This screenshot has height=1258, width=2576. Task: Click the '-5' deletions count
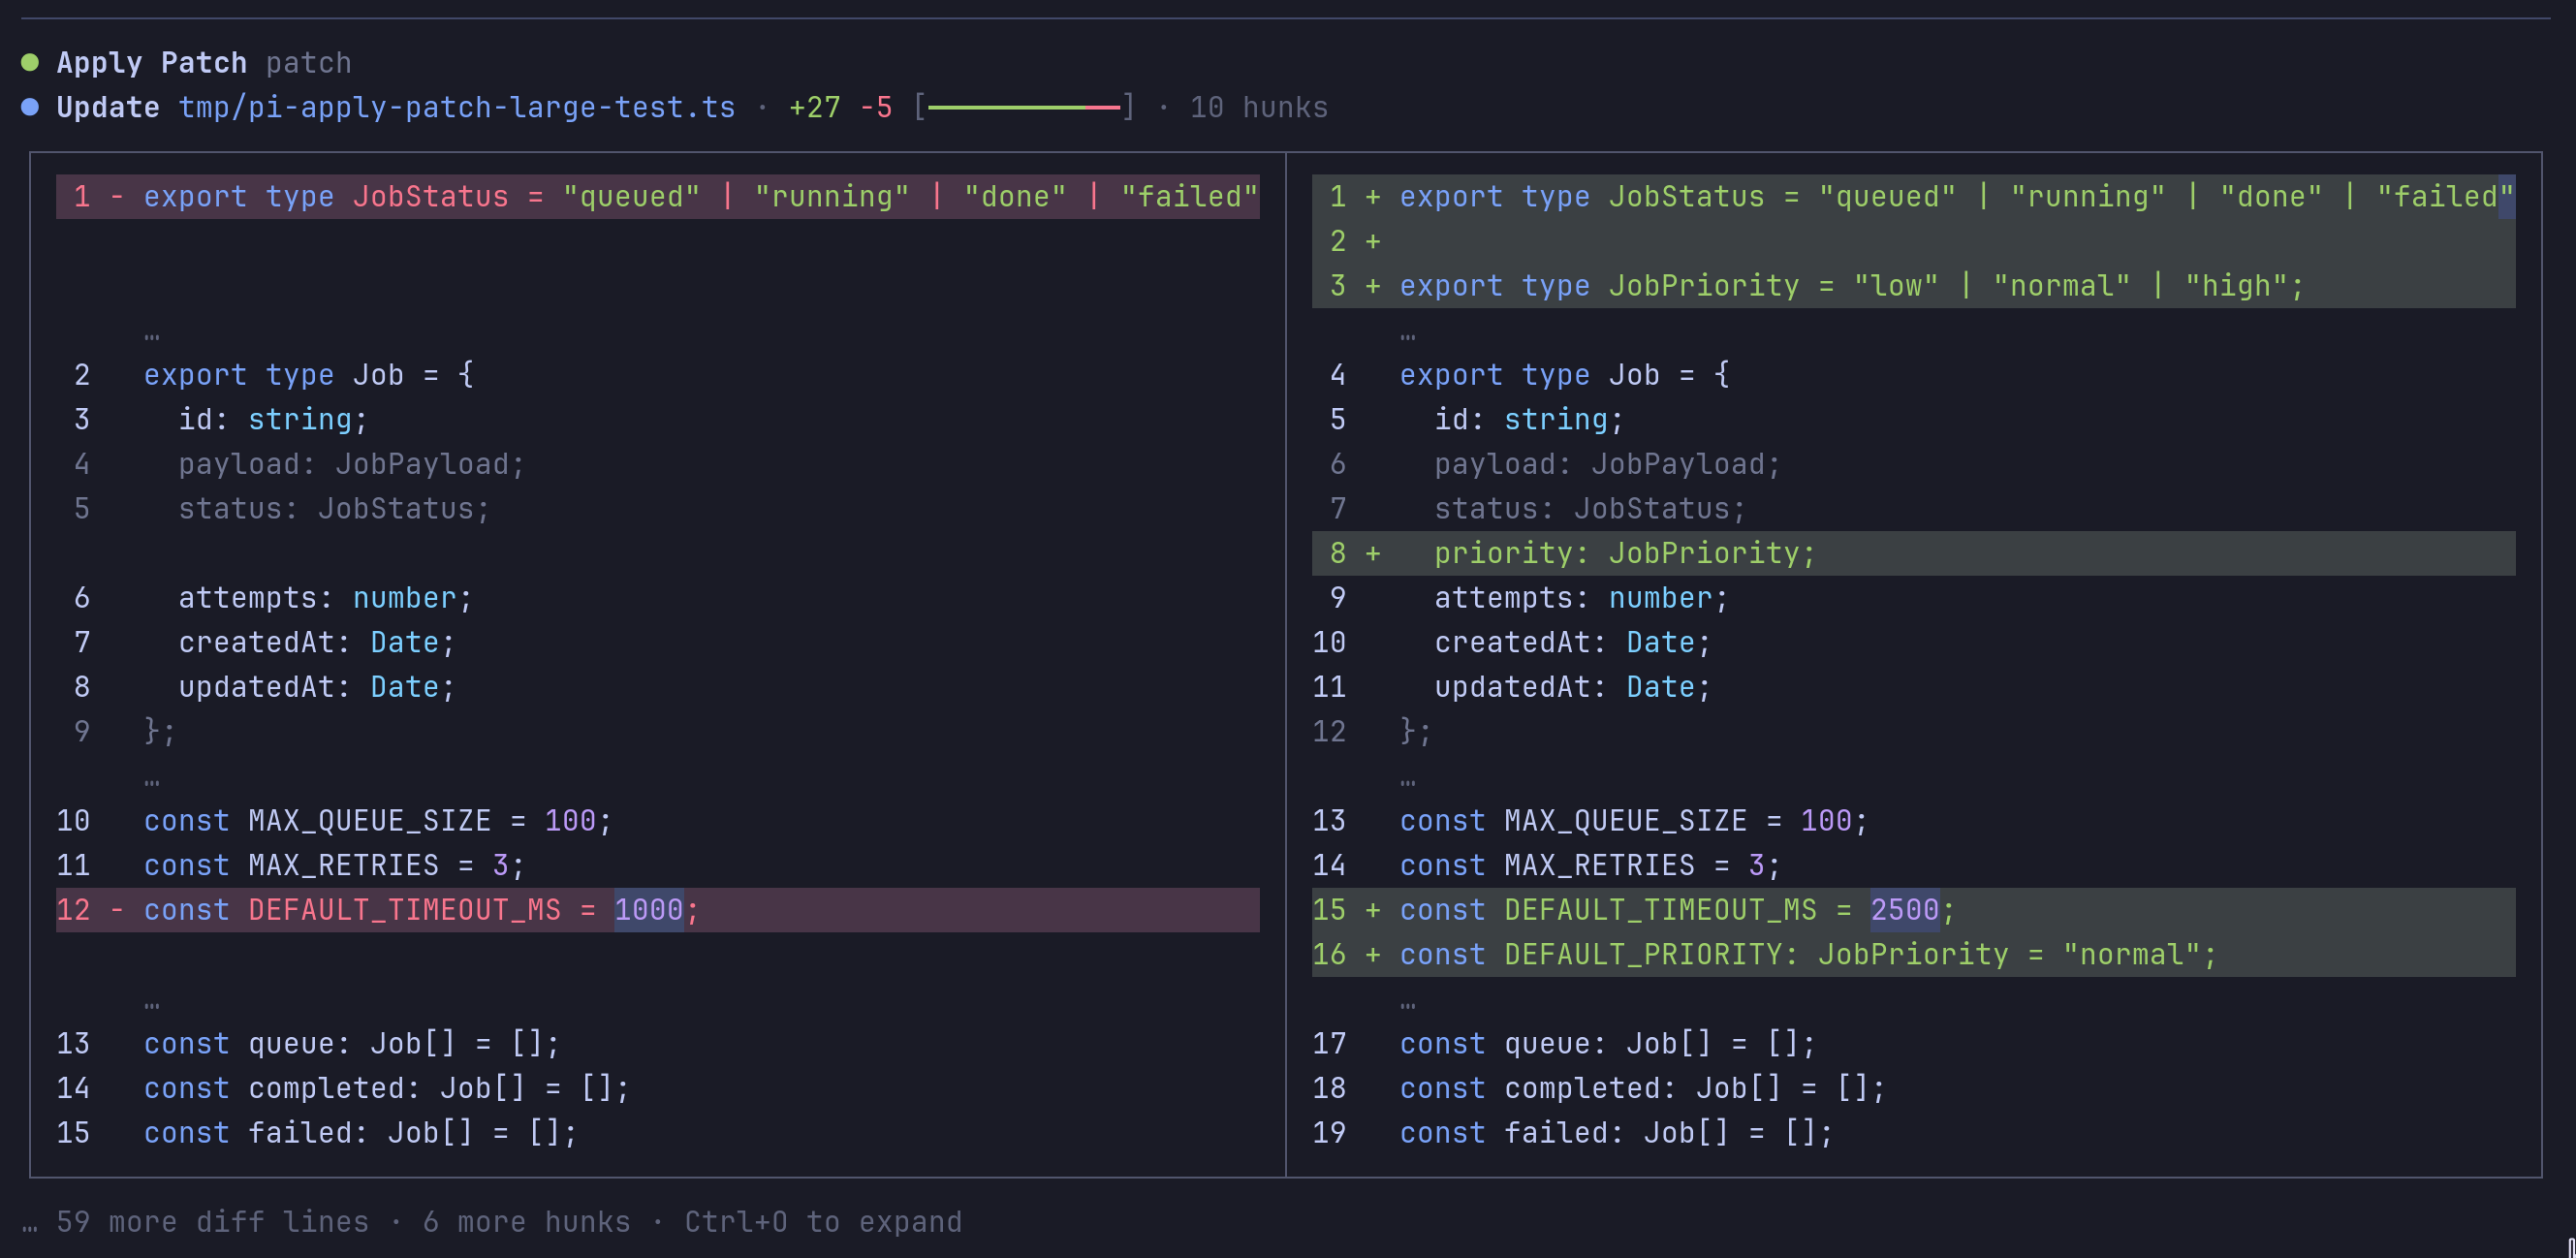click(876, 107)
